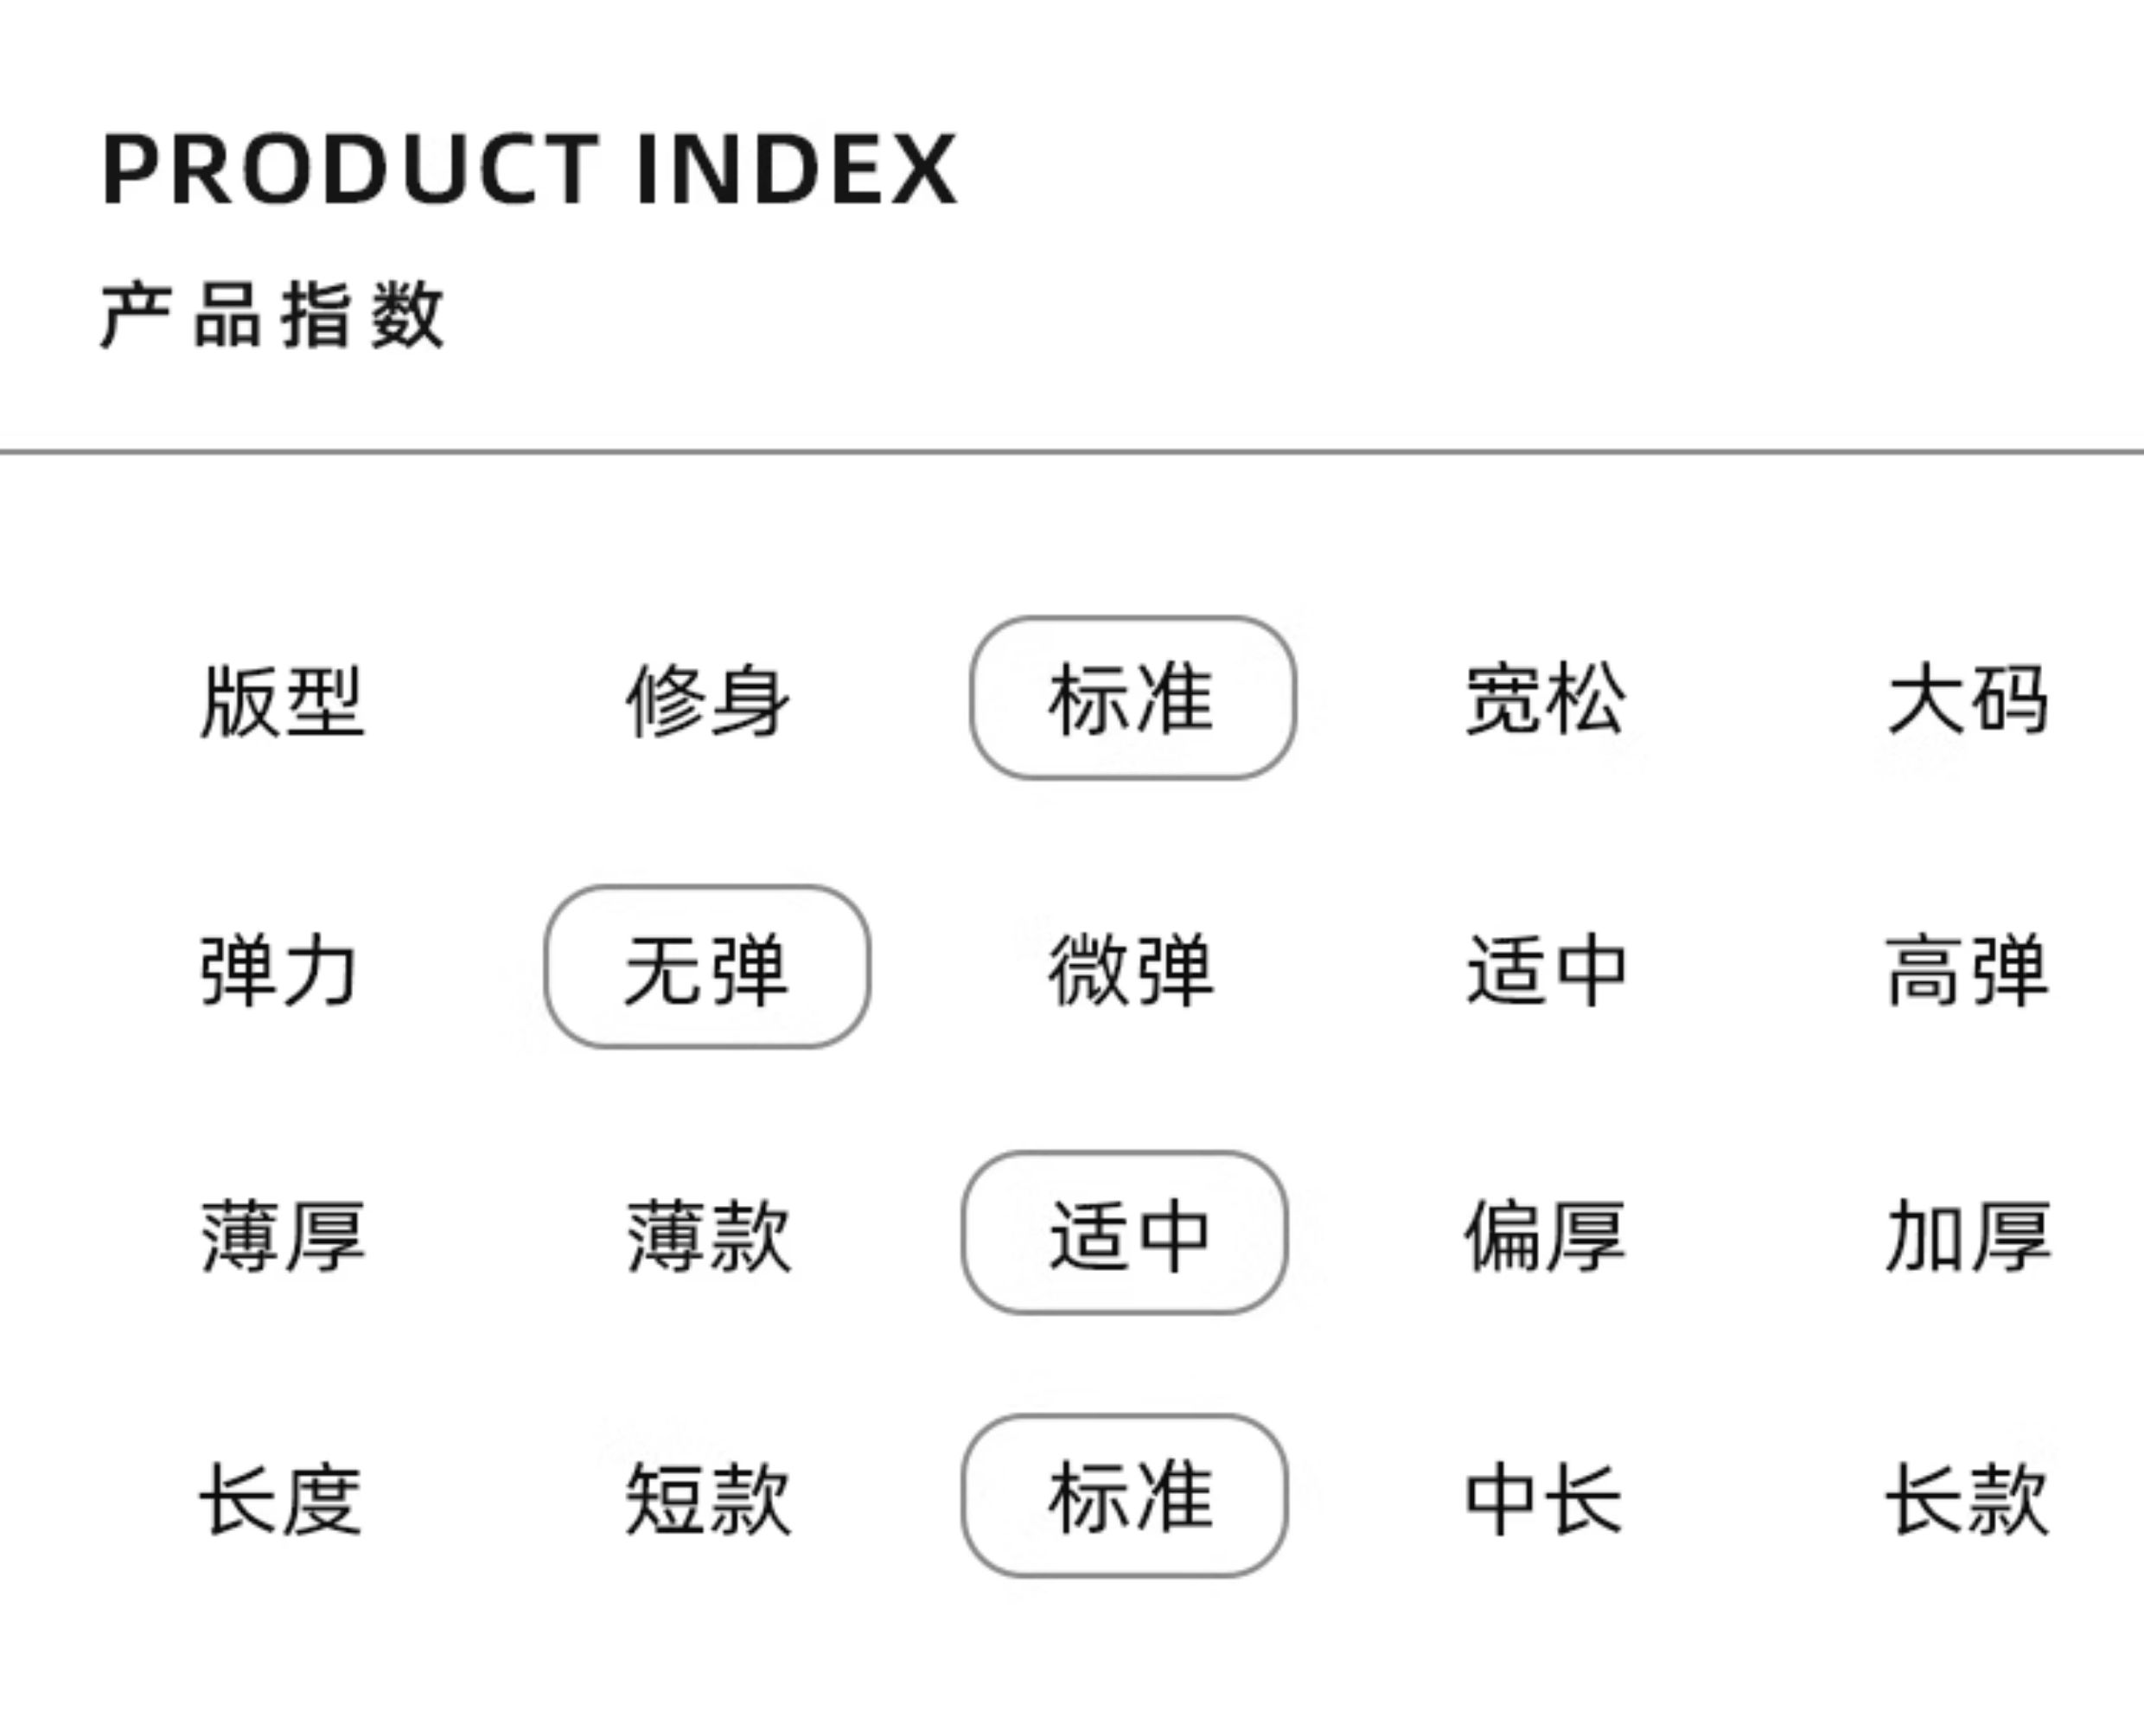Select the 大码 size option

[1968, 699]
